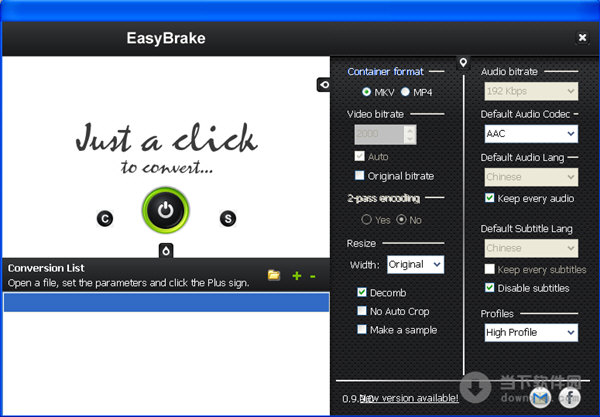
Task: Increase video bitrate with up arrow
Action: click(410, 130)
